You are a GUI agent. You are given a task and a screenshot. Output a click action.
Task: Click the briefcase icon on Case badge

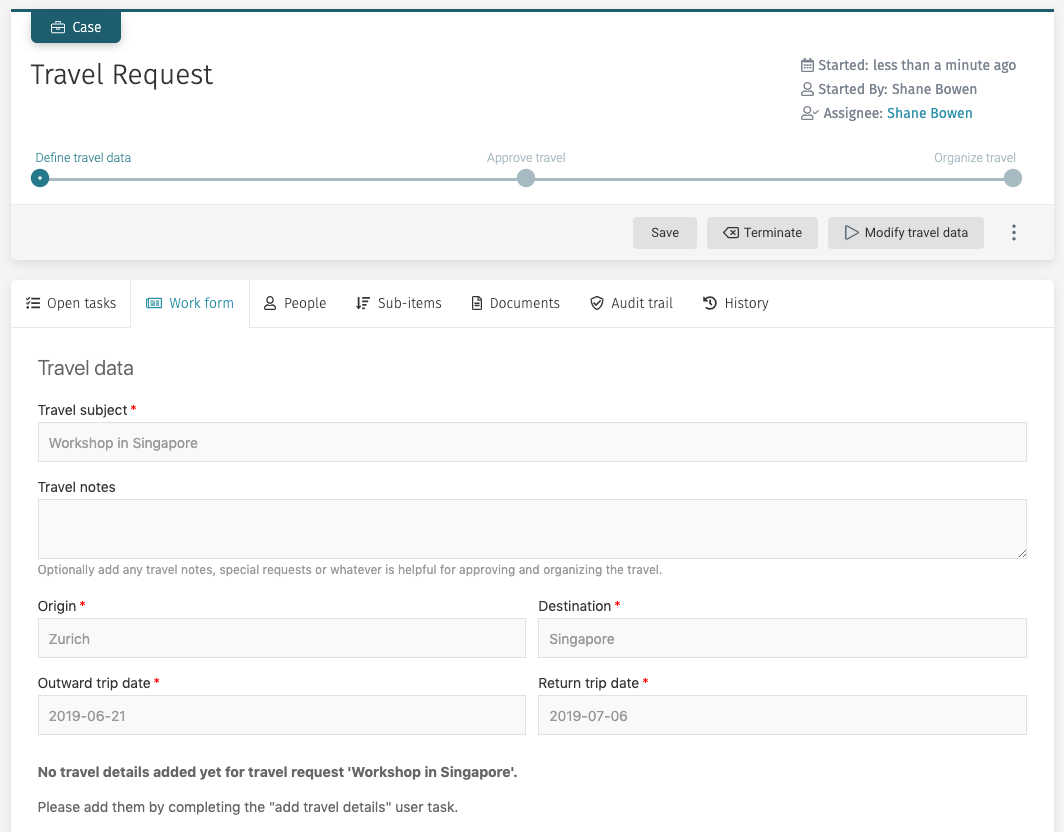[58, 28]
